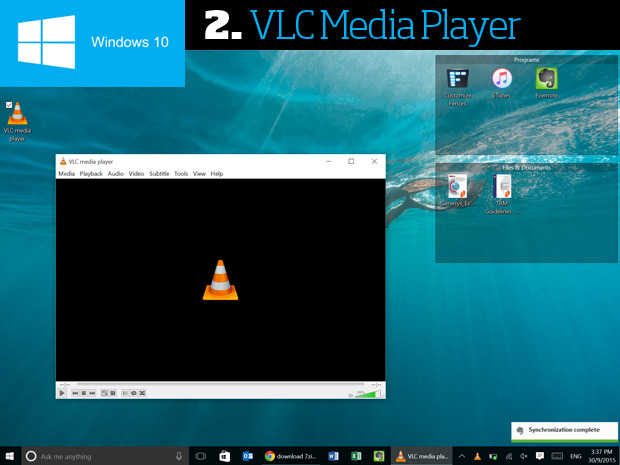Toggle the VLC playlist view
The width and height of the screenshot is (620, 465).
[x=125, y=393]
